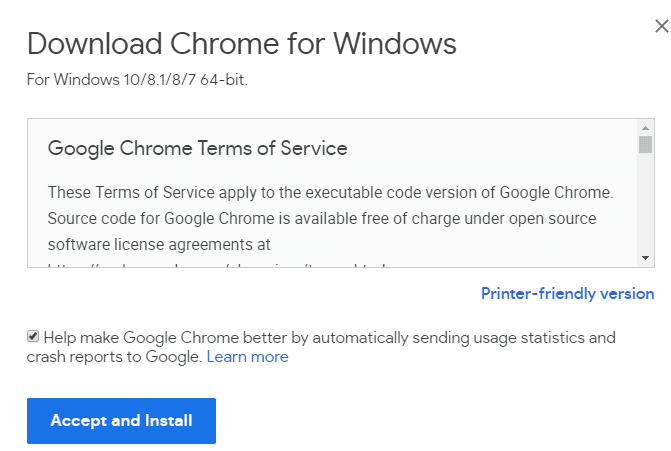Click the Download Chrome for Windows title
The image size is (671, 451).
point(241,44)
